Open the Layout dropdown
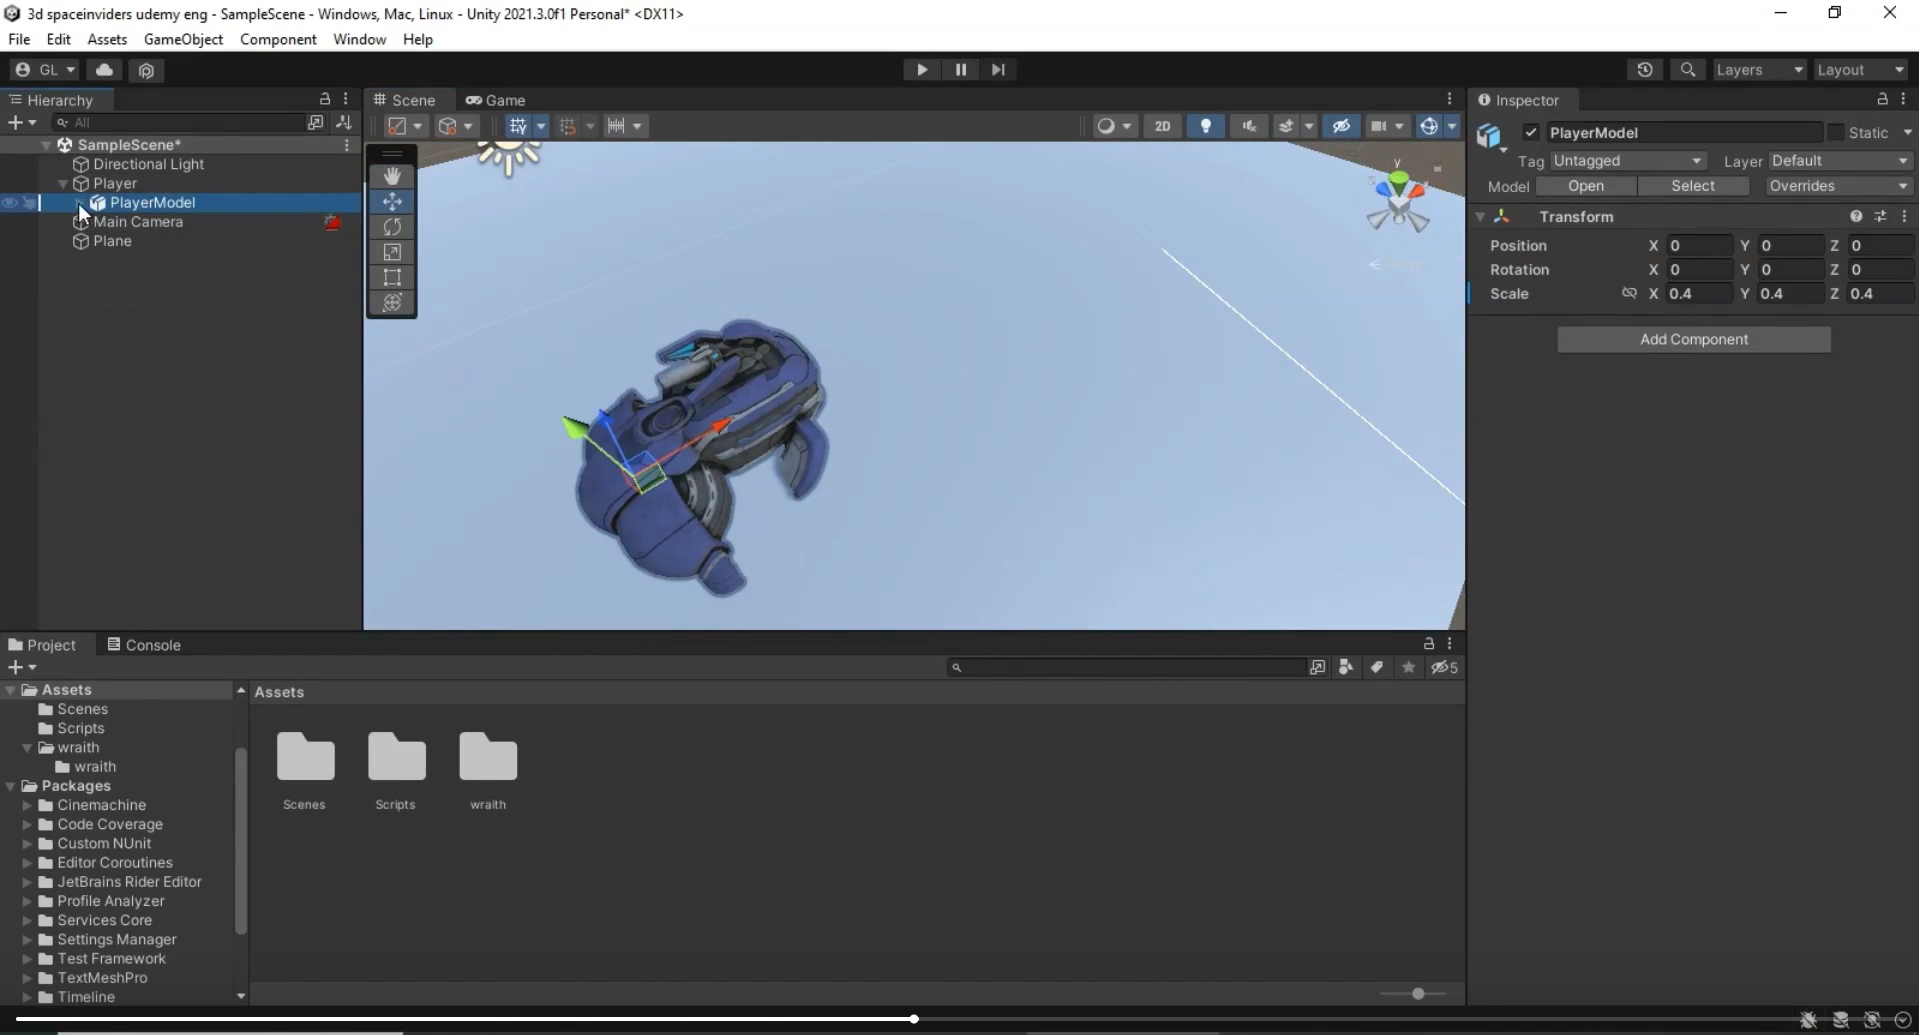 [x=1860, y=70]
